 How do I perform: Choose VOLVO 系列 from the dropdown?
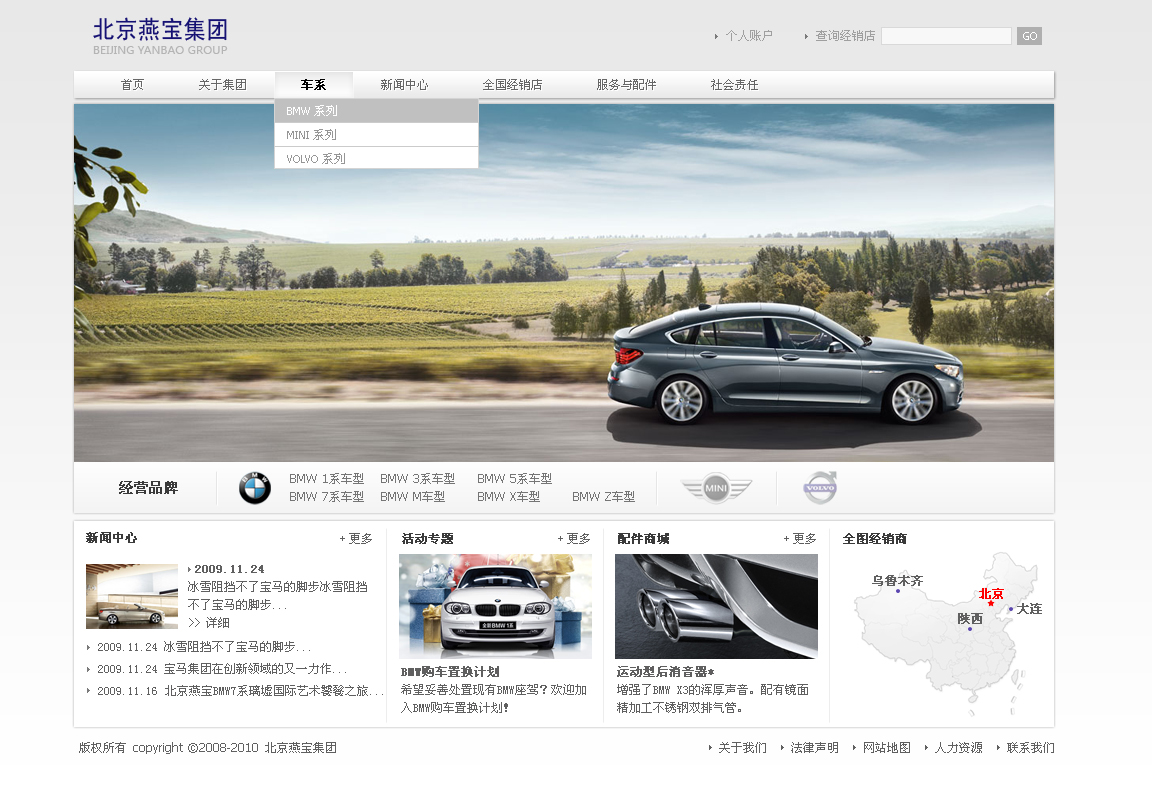(376, 158)
